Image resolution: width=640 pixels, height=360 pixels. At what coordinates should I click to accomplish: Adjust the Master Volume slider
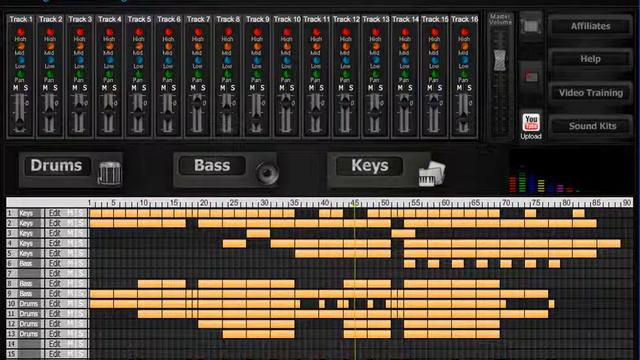click(x=500, y=60)
